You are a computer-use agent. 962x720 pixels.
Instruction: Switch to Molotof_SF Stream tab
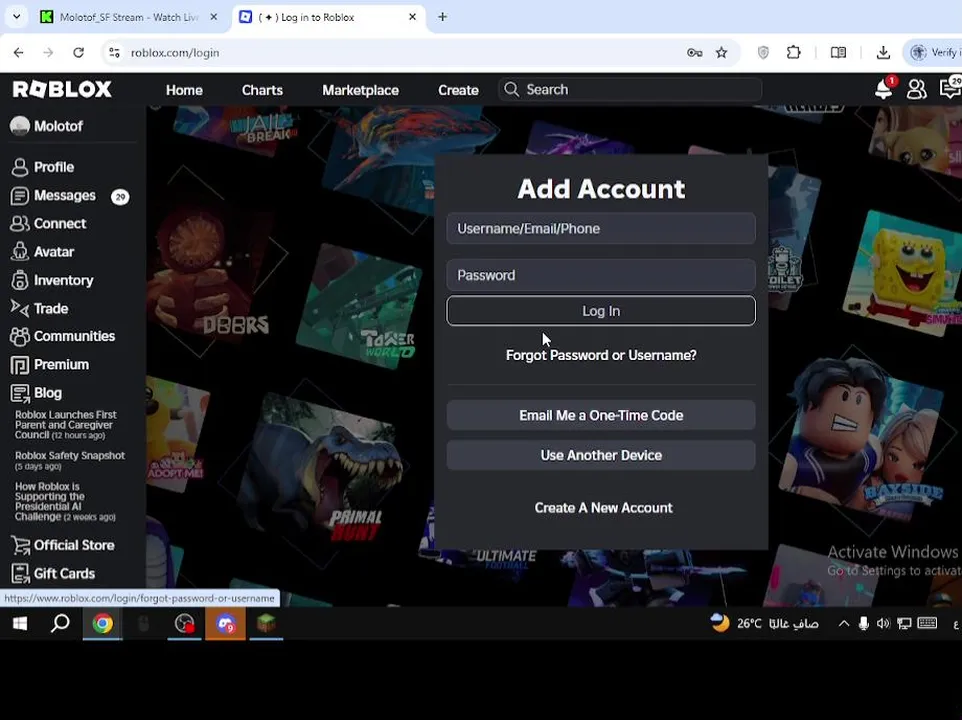pyautogui.click(x=129, y=17)
